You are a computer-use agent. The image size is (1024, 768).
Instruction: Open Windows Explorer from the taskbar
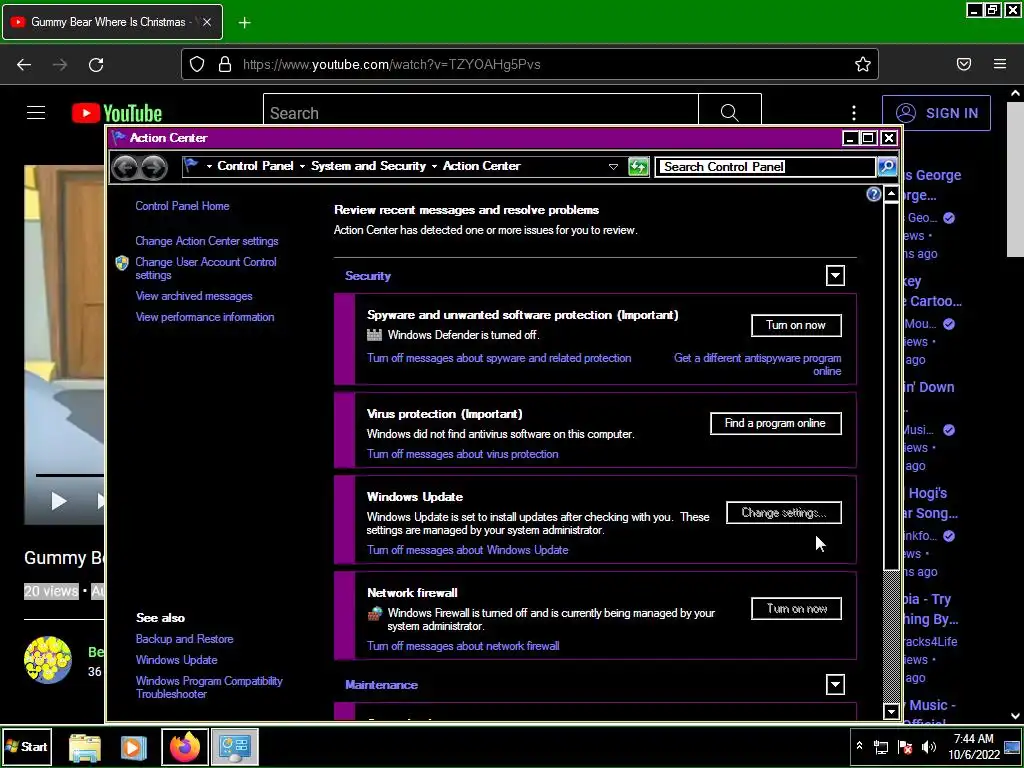tap(85, 747)
